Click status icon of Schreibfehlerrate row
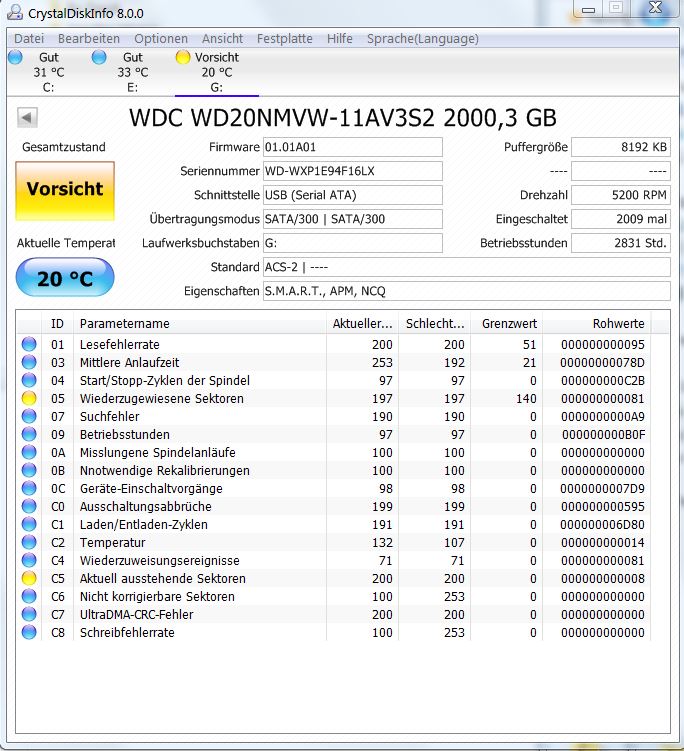The width and height of the screenshot is (684, 751). click(29, 632)
